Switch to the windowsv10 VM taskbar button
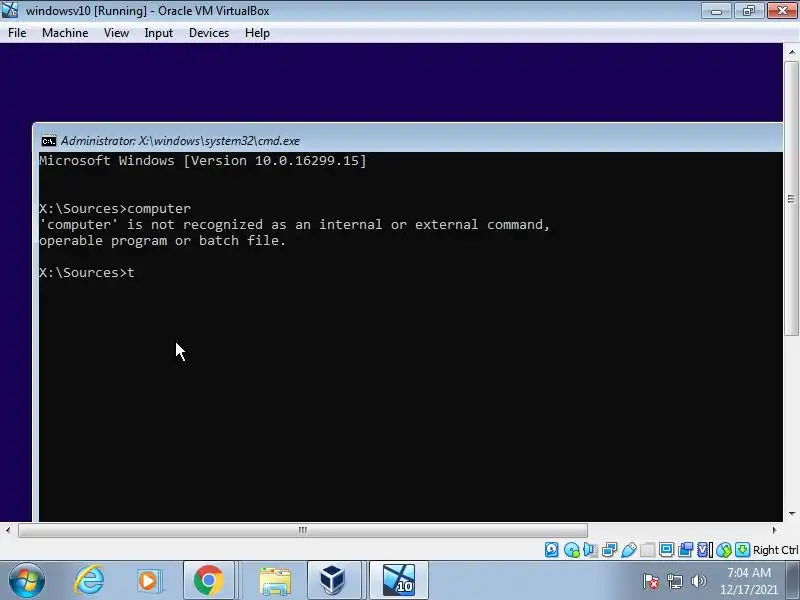This screenshot has width=800, height=600. pyautogui.click(x=398, y=580)
